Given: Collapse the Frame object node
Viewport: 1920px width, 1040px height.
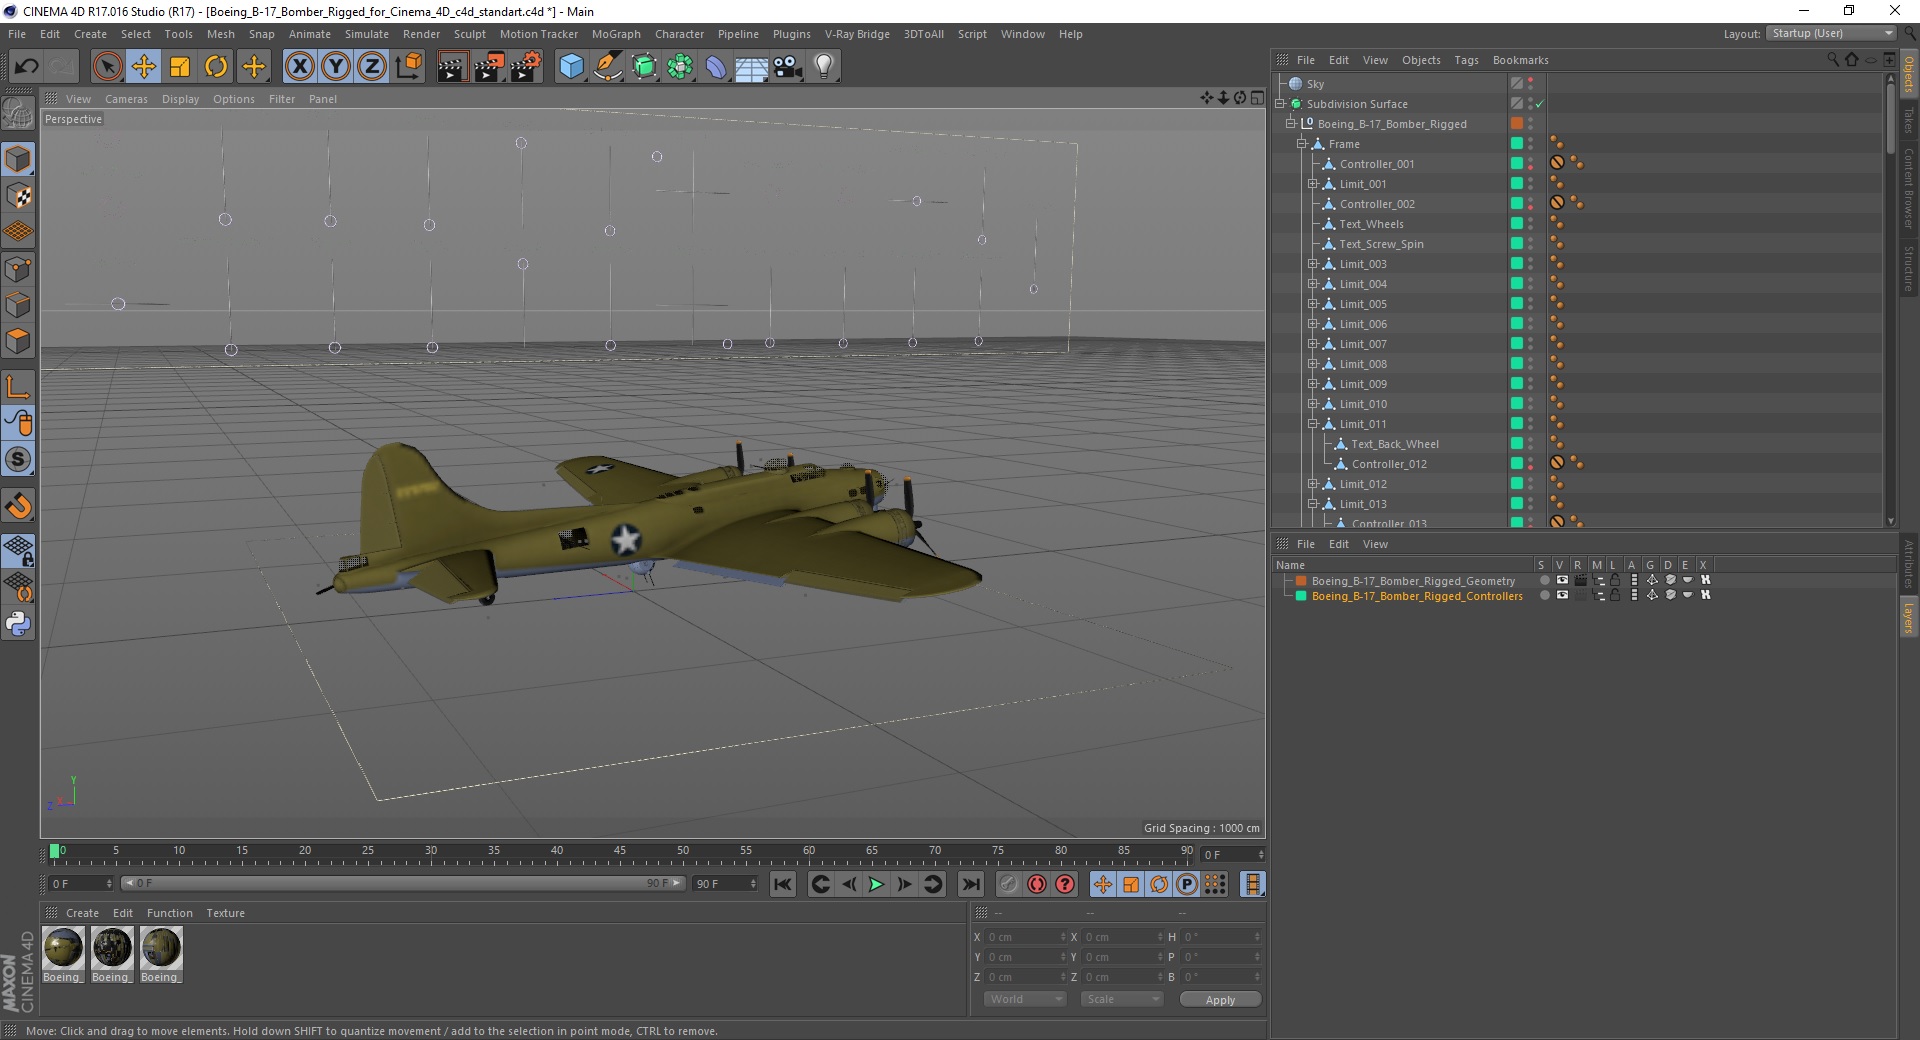Looking at the screenshot, I should pyautogui.click(x=1302, y=144).
